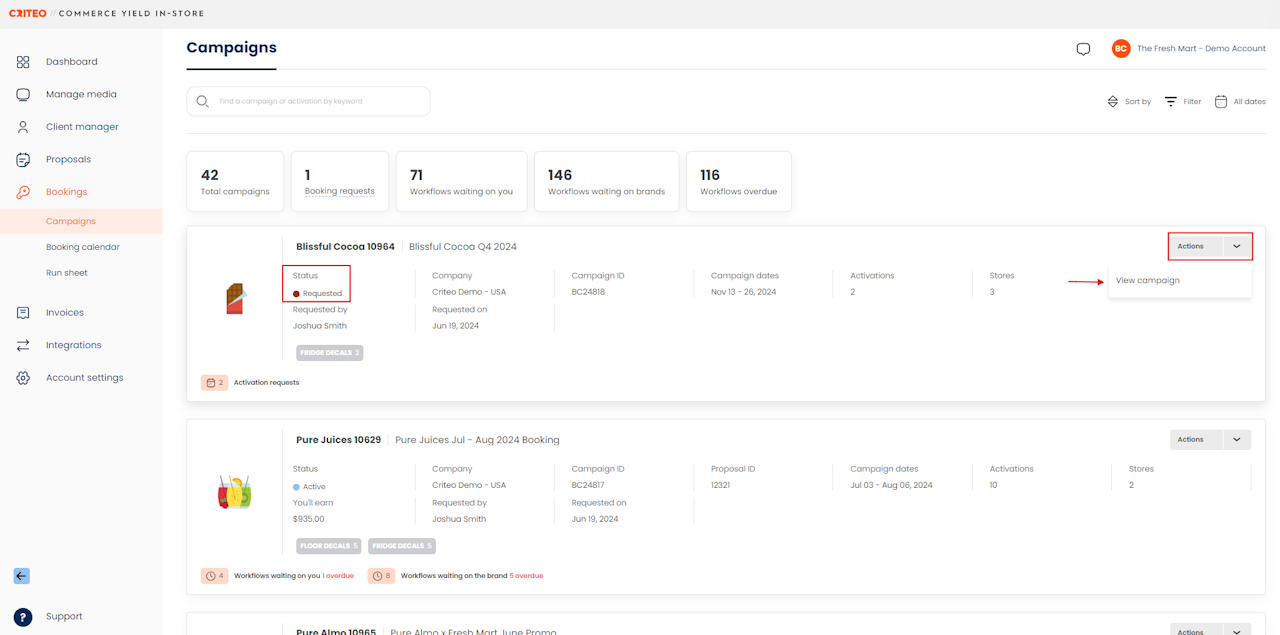
Task: Click the Filter button
Action: pos(1183,102)
